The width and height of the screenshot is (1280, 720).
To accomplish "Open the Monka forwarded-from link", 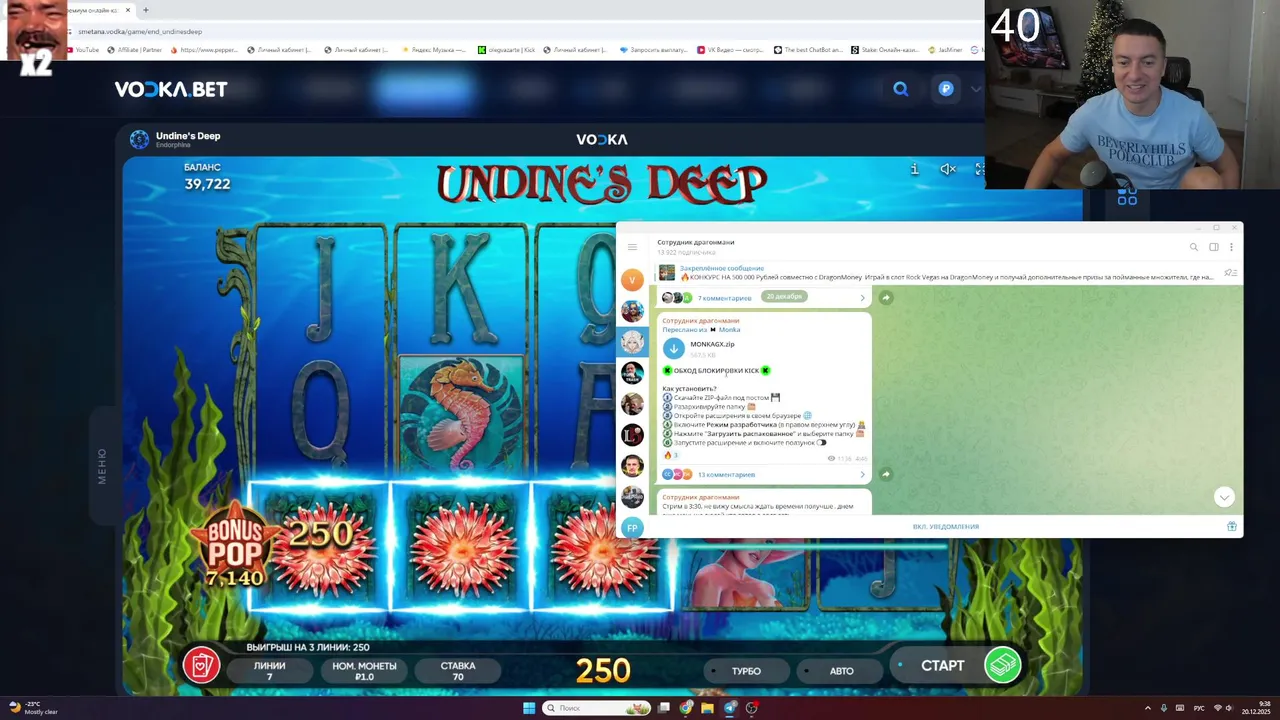I will coord(729,329).
